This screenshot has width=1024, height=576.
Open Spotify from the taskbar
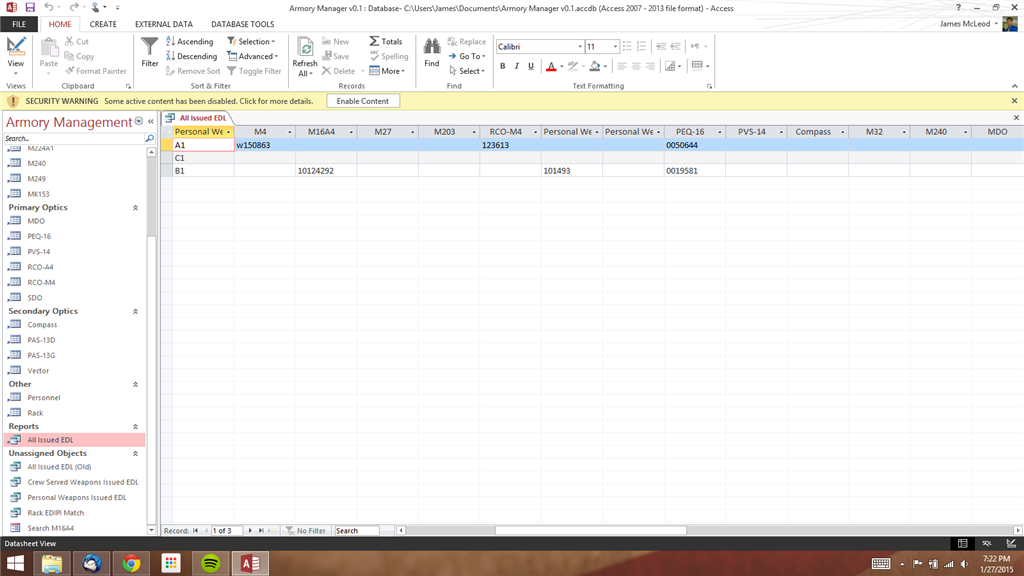[210, 563]
